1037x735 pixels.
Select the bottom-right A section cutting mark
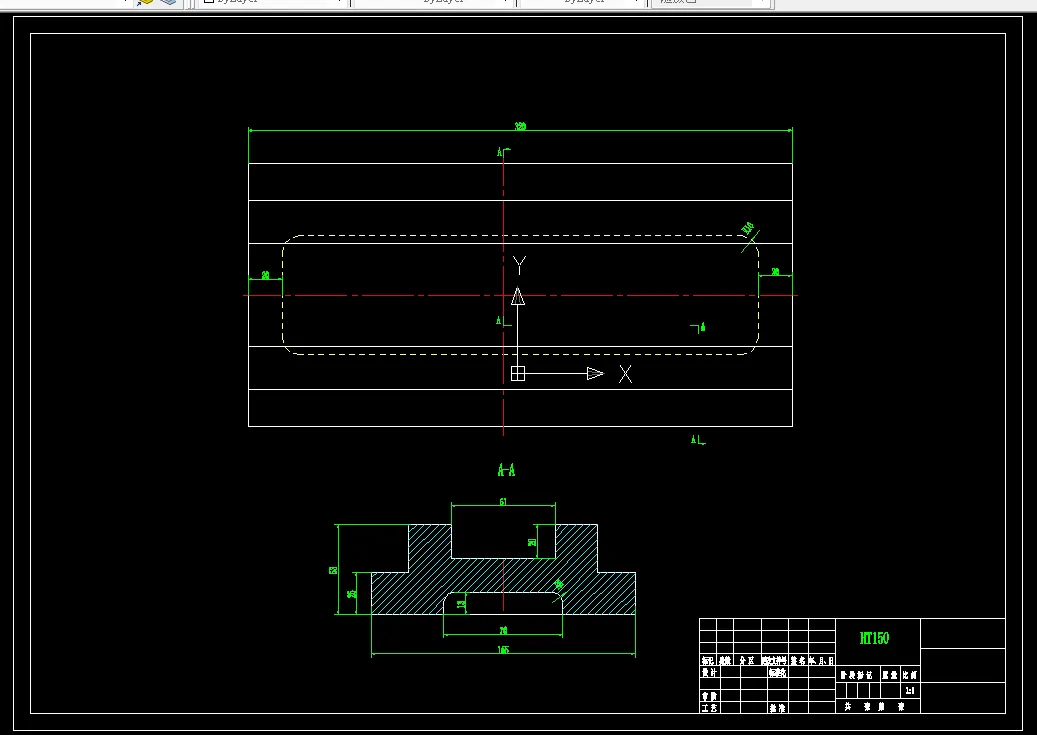tap(698, 440)
